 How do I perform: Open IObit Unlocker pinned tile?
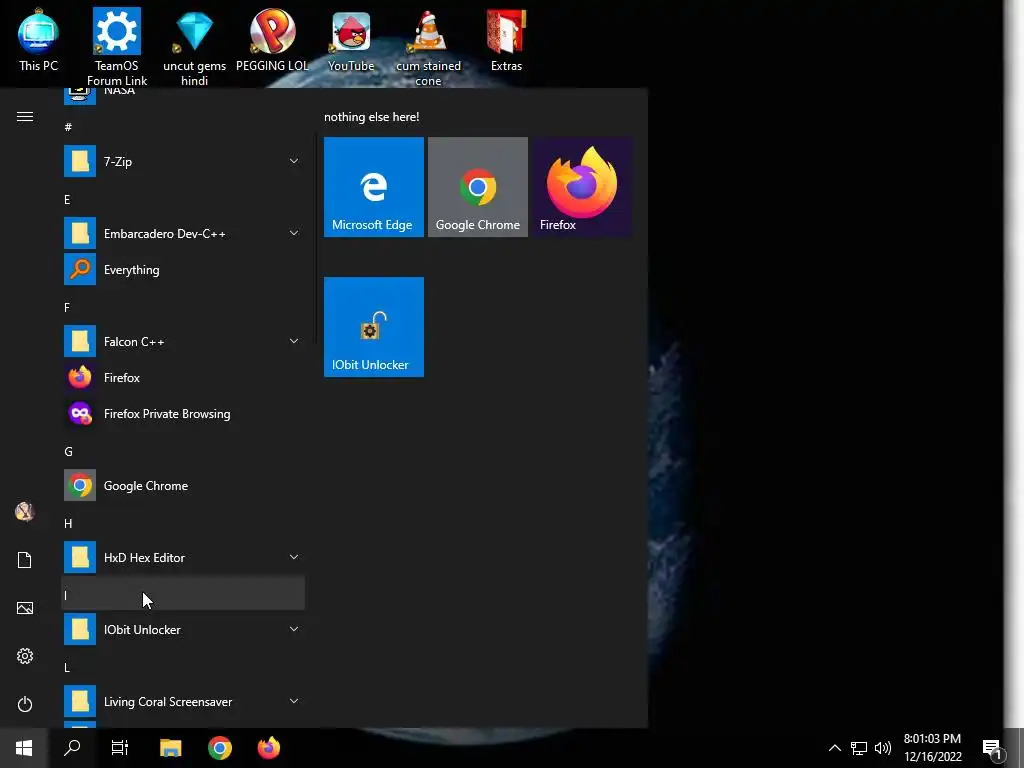pyautogui.click(x=374, y=327)
